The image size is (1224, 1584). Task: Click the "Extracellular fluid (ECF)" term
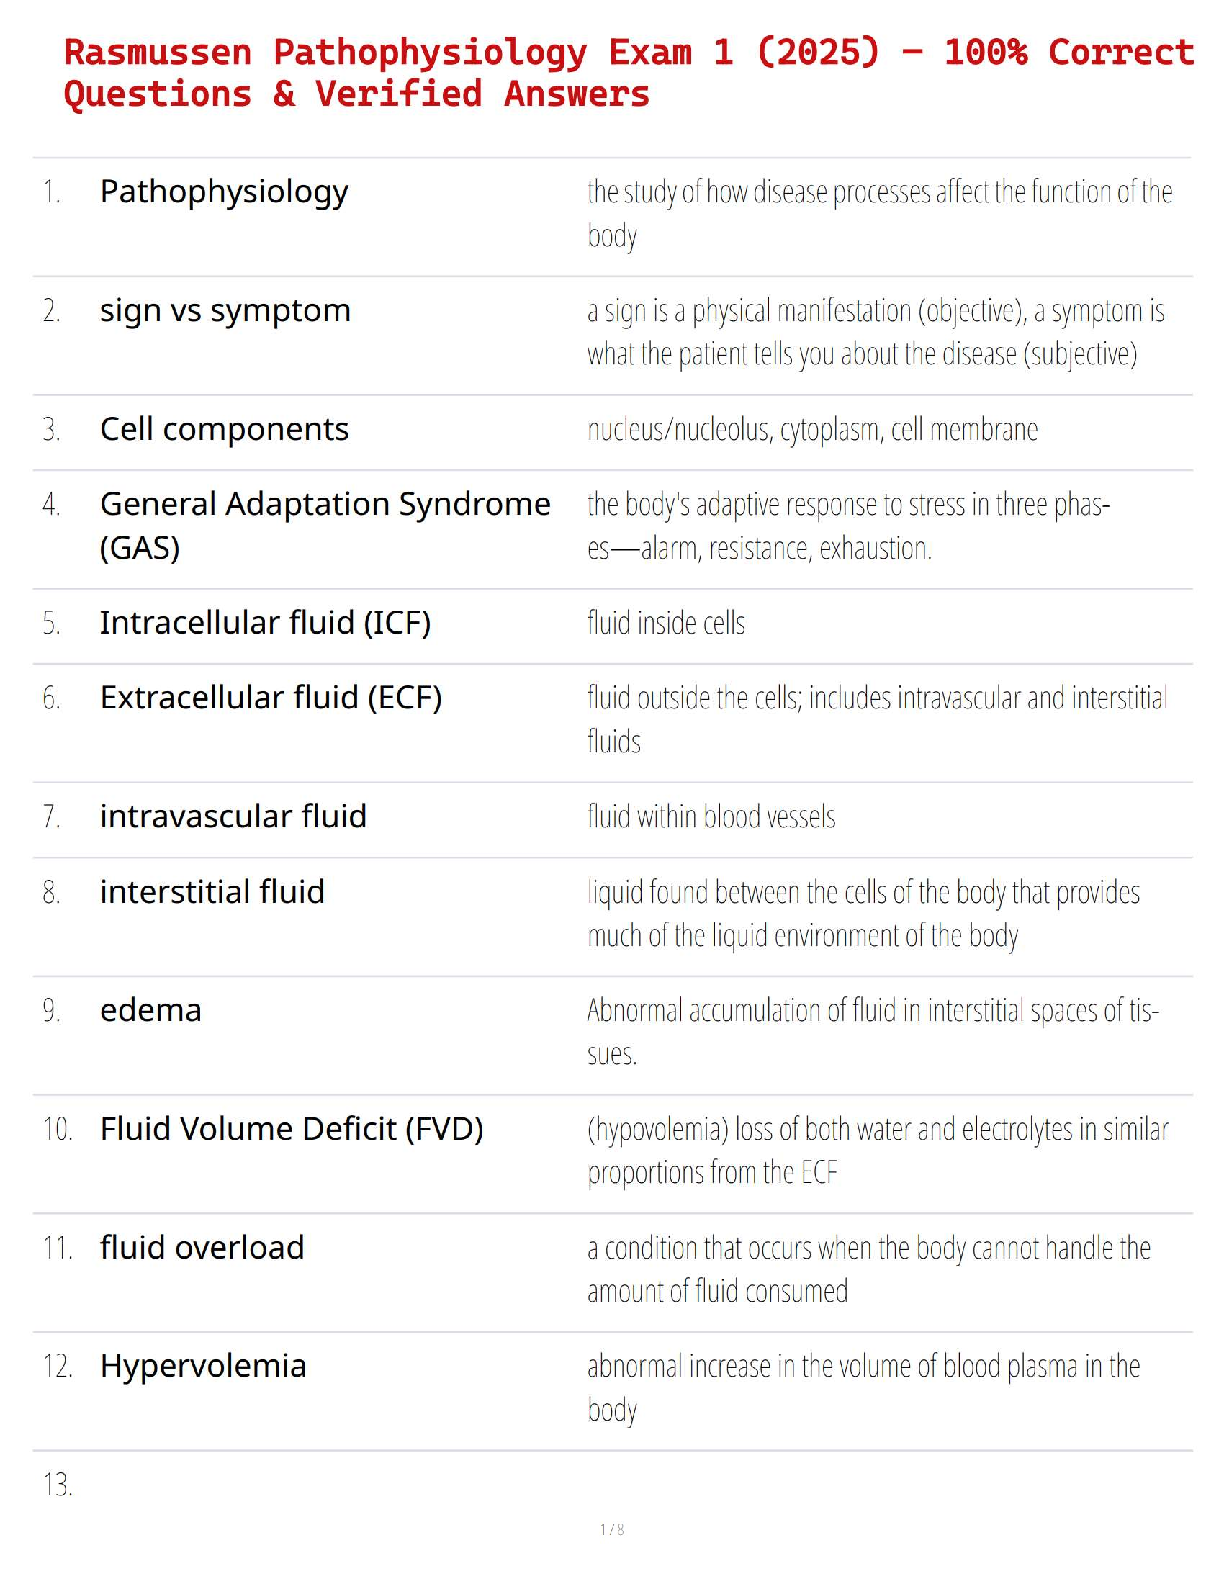pyautogui.click(x=270, y=697)
